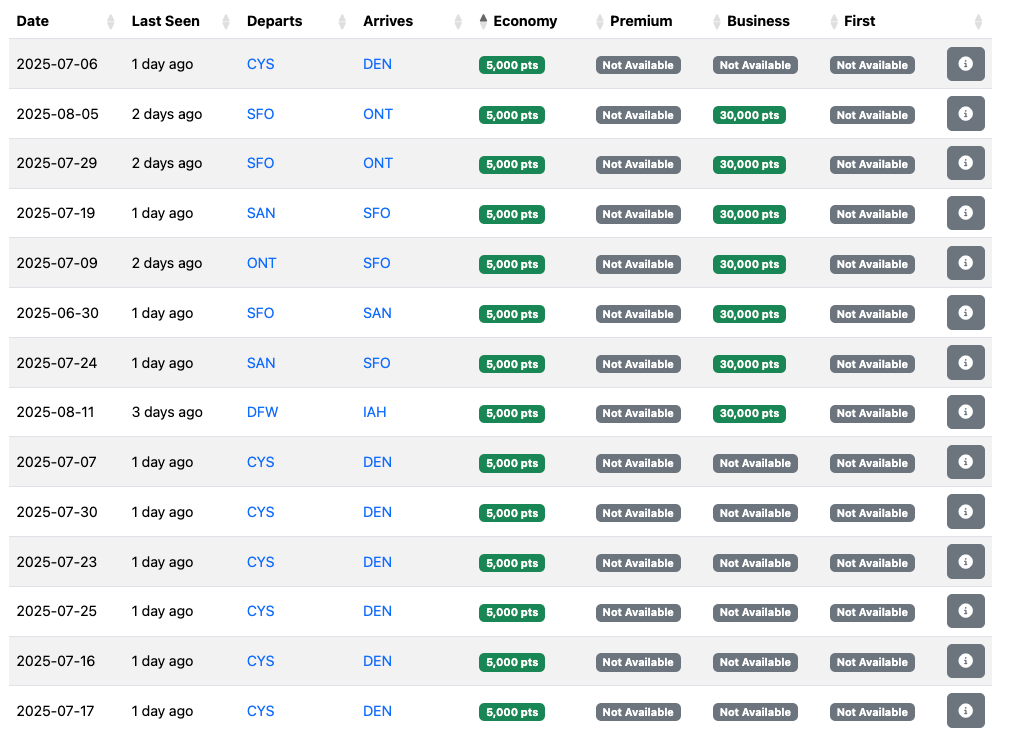
Task: Open CYS link in 2025-07-17 row
Action: click(261, 711)
